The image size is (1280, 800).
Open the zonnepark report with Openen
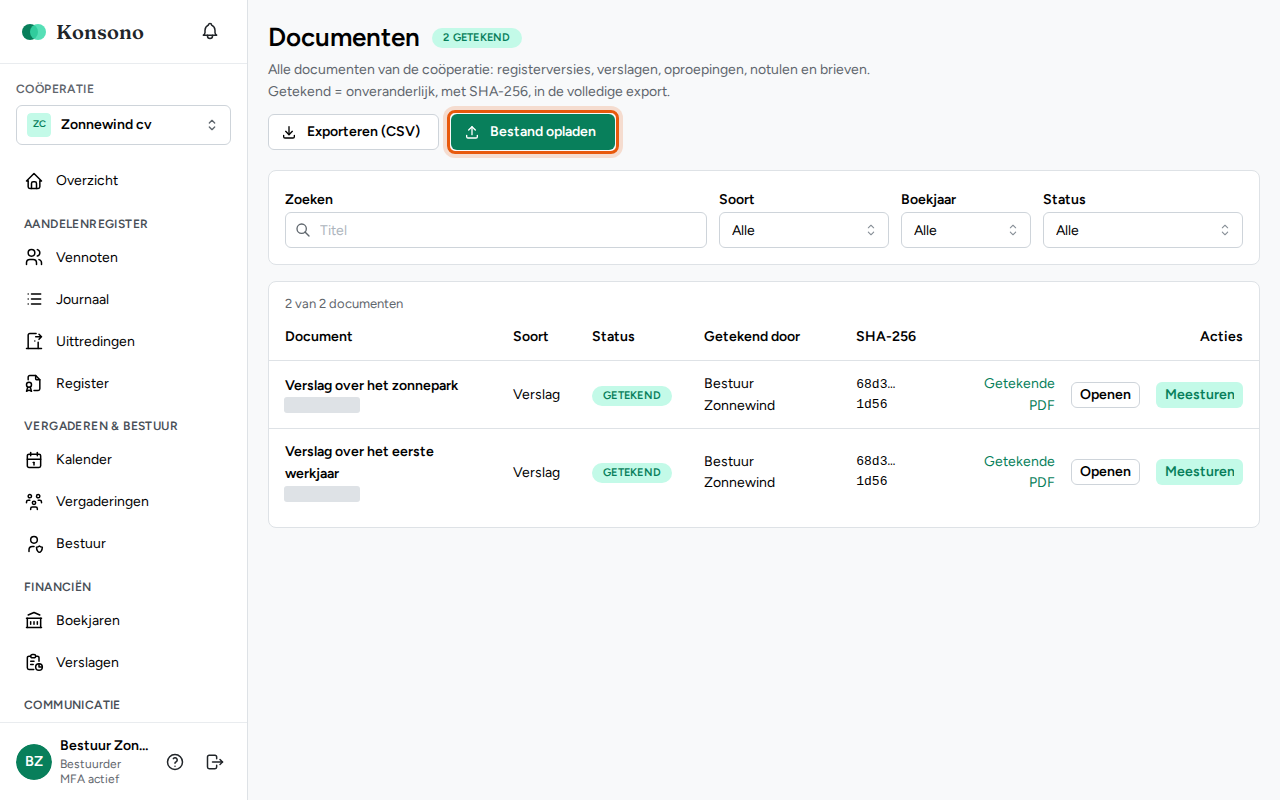click(x=1105, y=395)
